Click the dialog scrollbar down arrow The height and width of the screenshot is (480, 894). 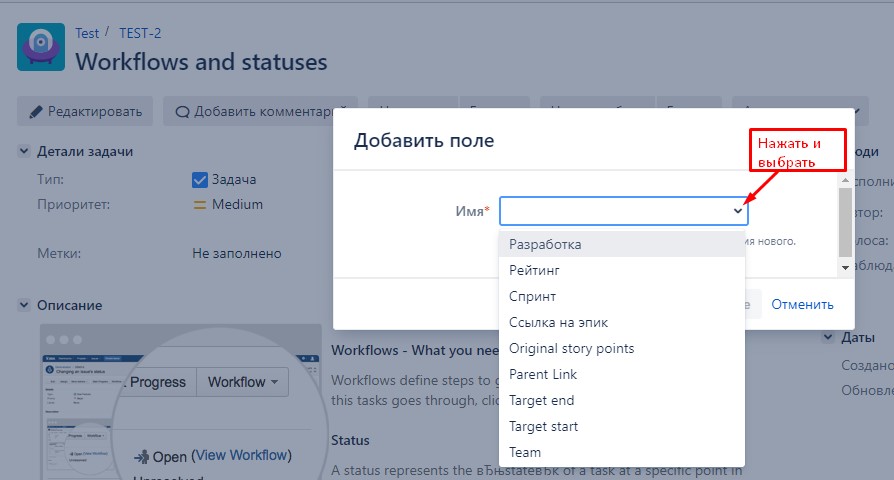click(846, 267)
